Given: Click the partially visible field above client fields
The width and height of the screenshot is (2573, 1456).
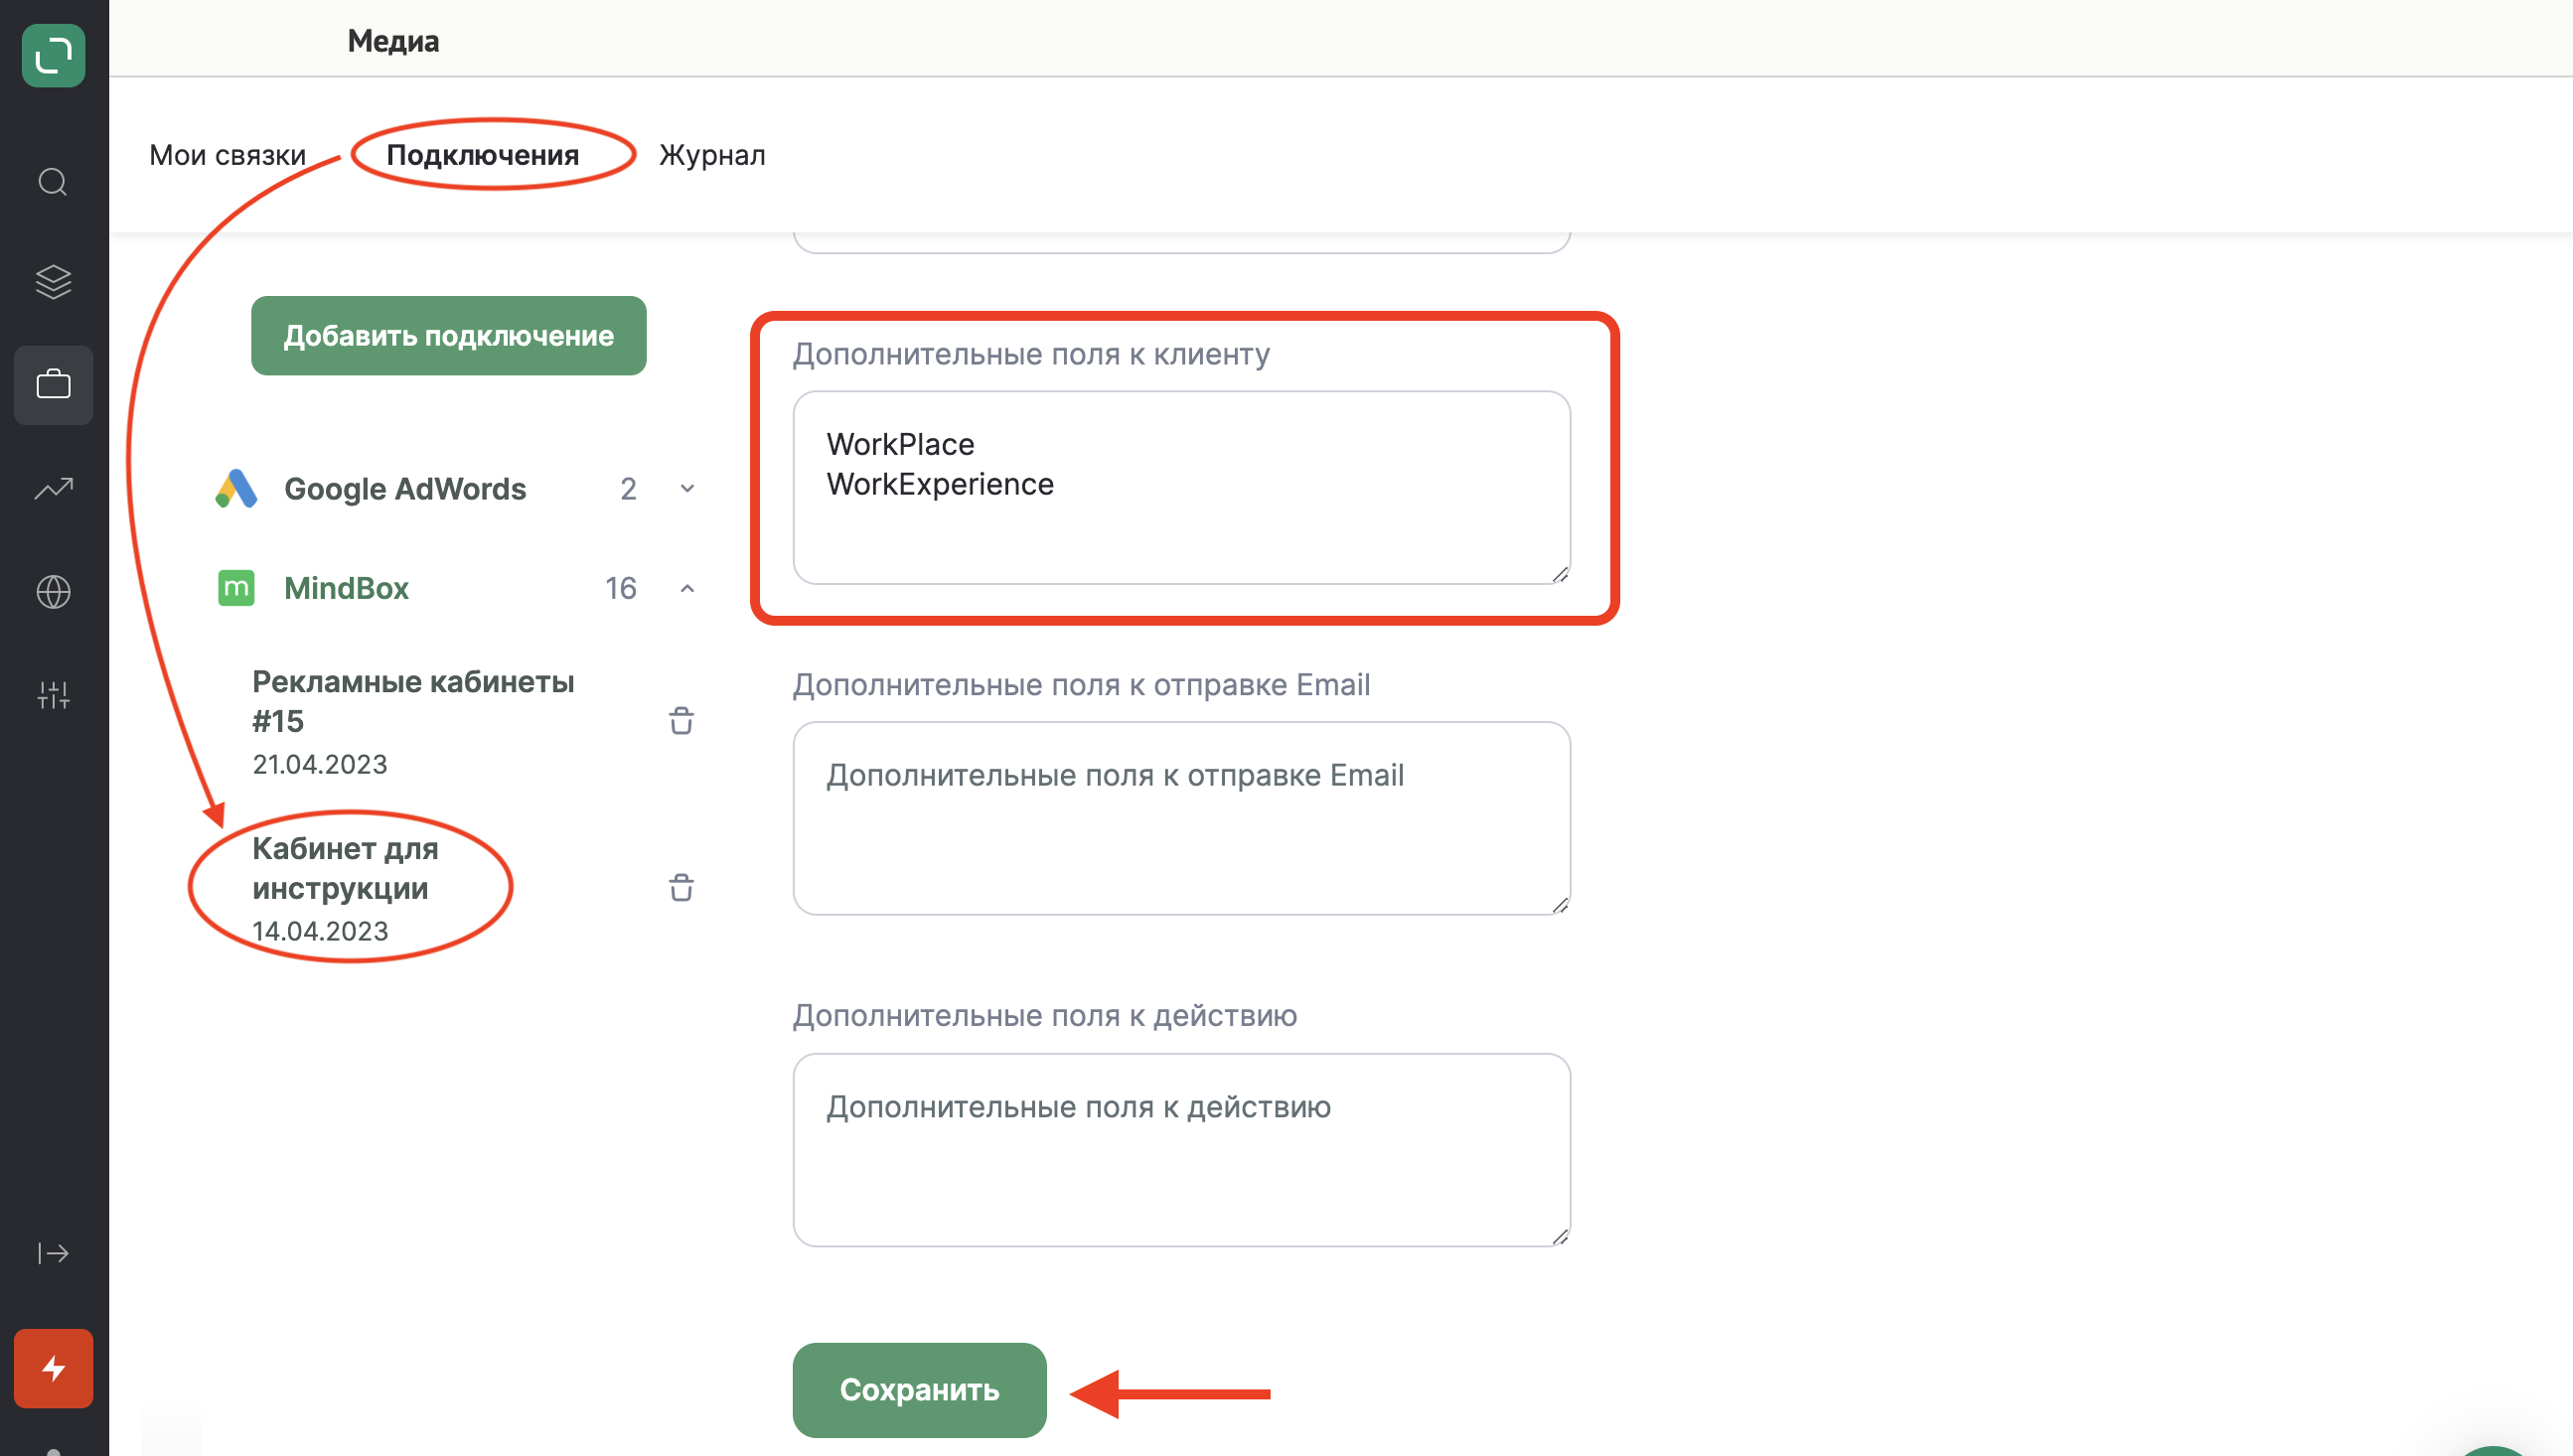Looking at the screenshot, I should point(1182,243).
